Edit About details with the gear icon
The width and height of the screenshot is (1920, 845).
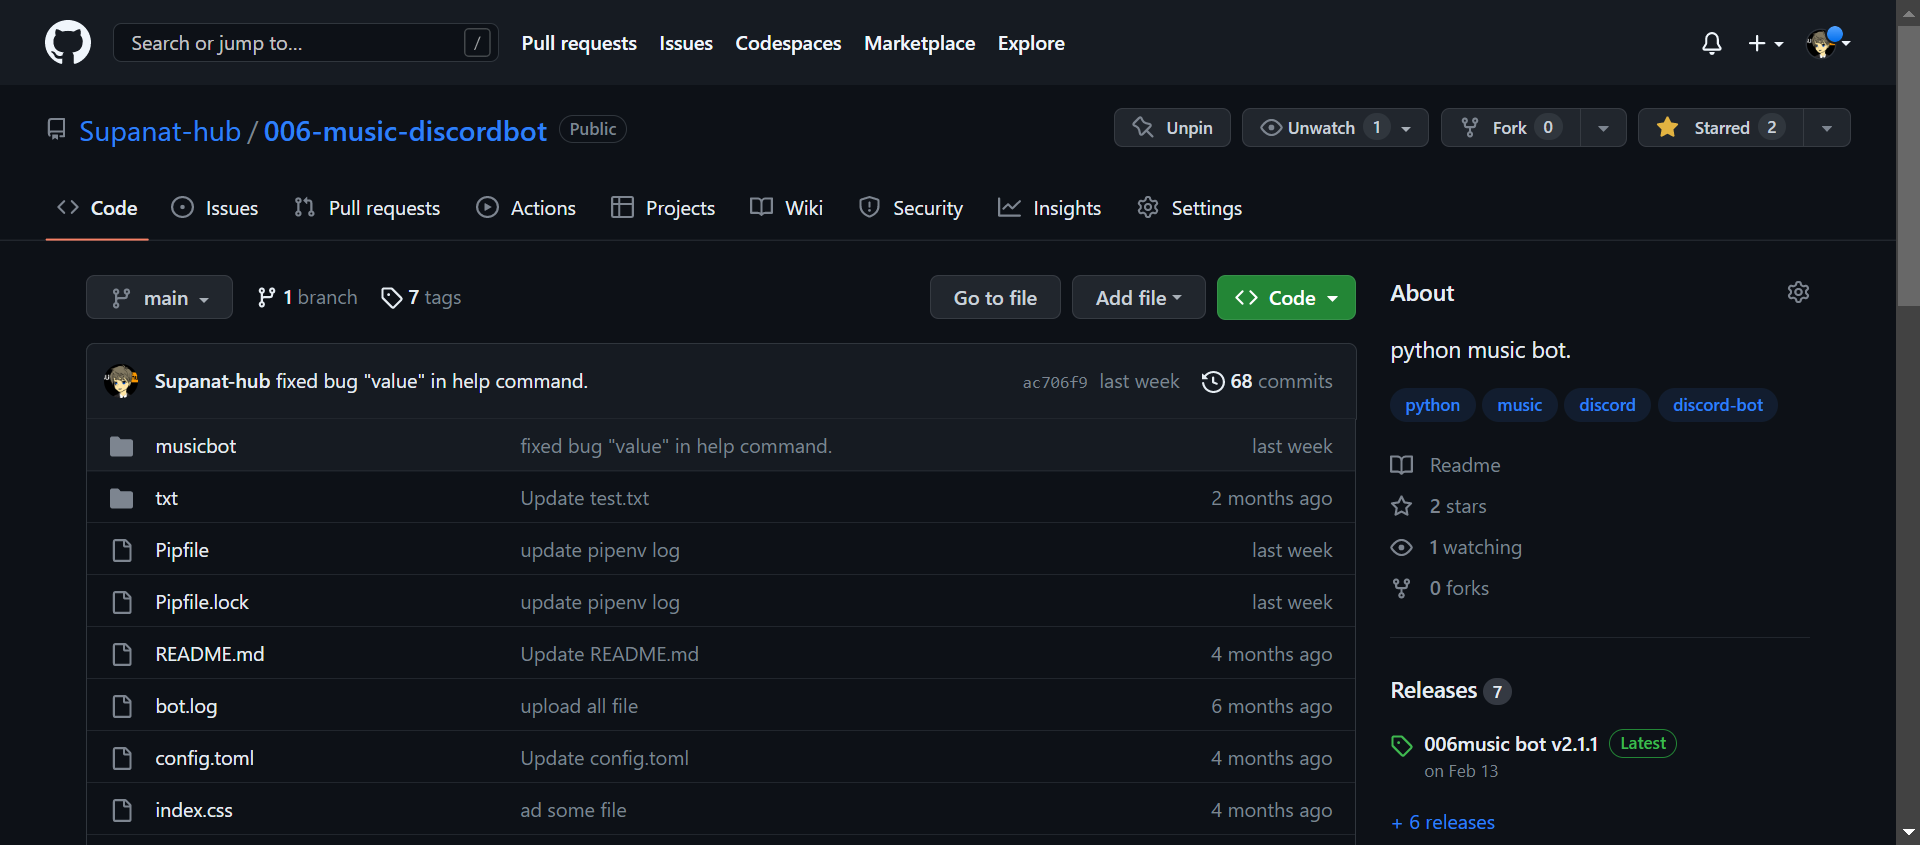1798,292
